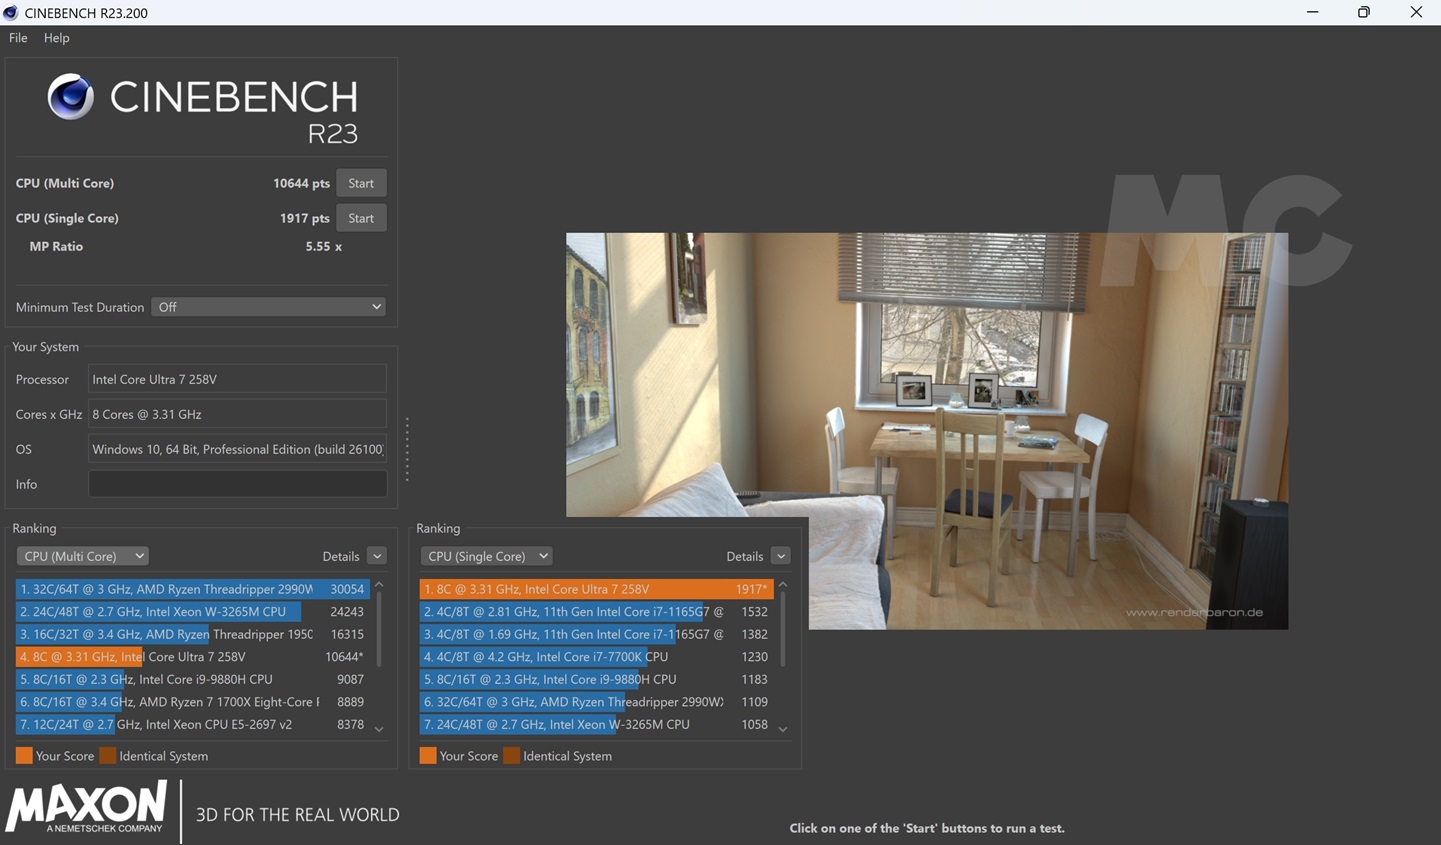Open the File menu
The height and width of the screenshot is (845, 1441).
point(18,38)
